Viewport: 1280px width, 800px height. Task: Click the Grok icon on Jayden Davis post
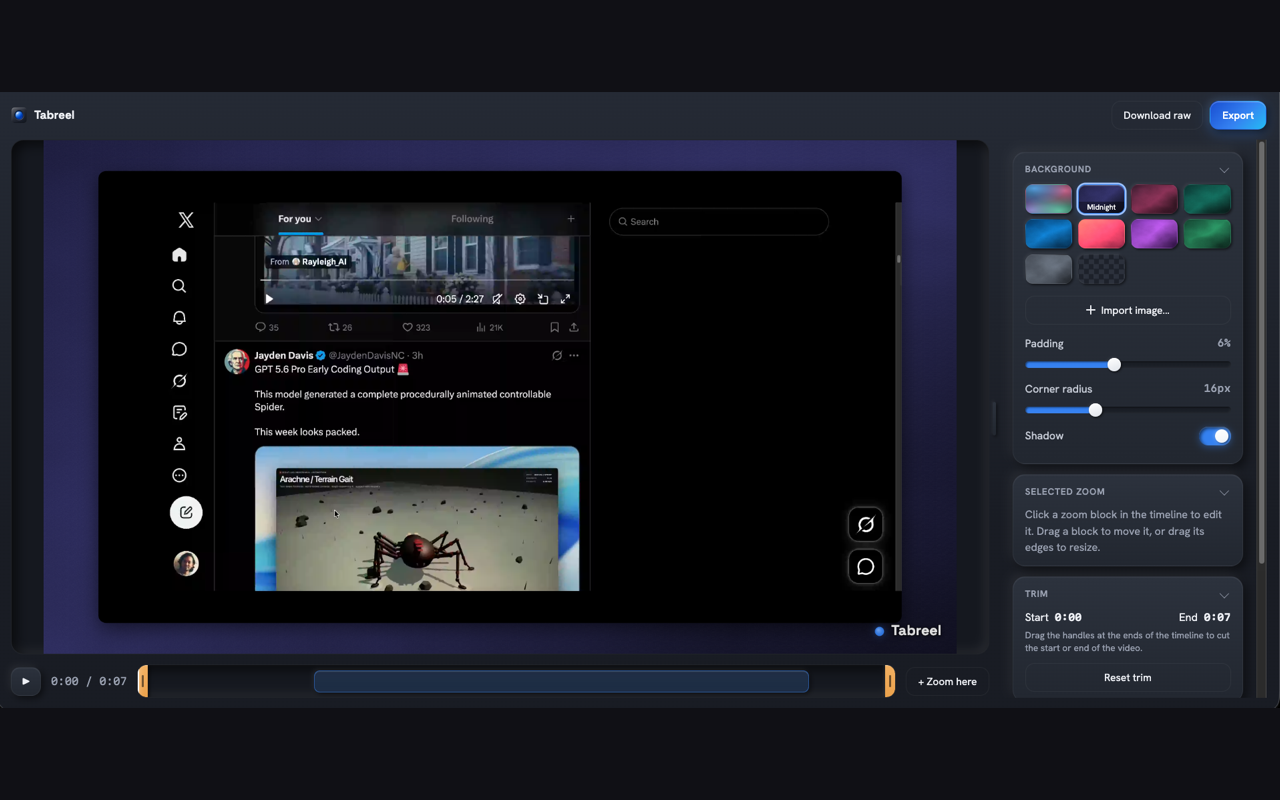click(x=557, y=355)
